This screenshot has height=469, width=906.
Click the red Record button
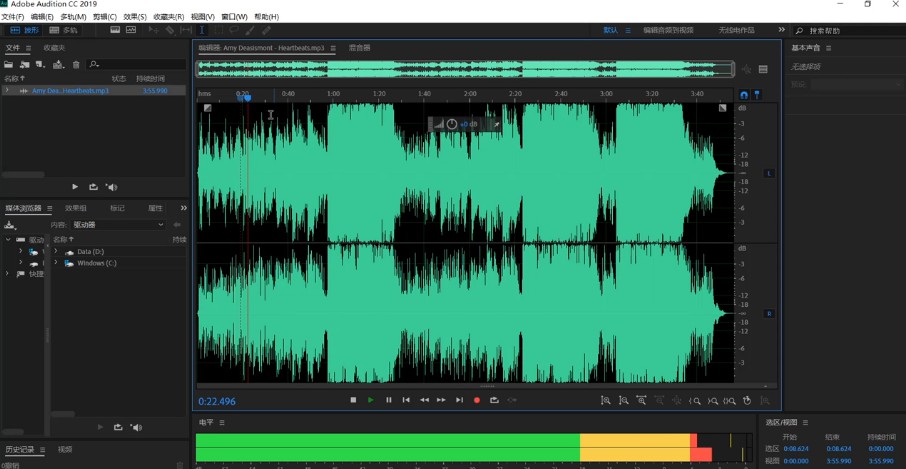click(x=476, y=400)
